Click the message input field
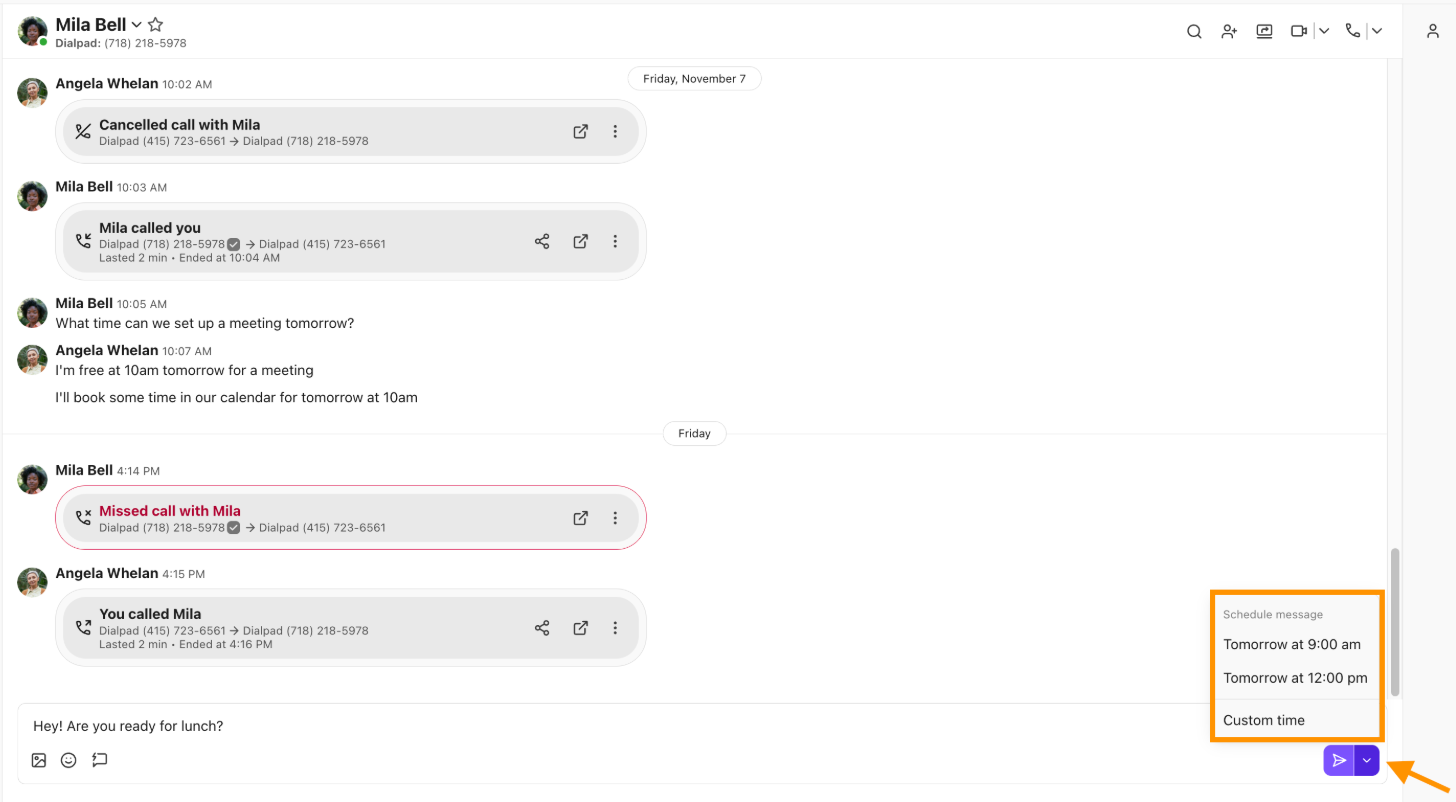This screenshot has width=1456, height=802. click(x=620, y=726)
